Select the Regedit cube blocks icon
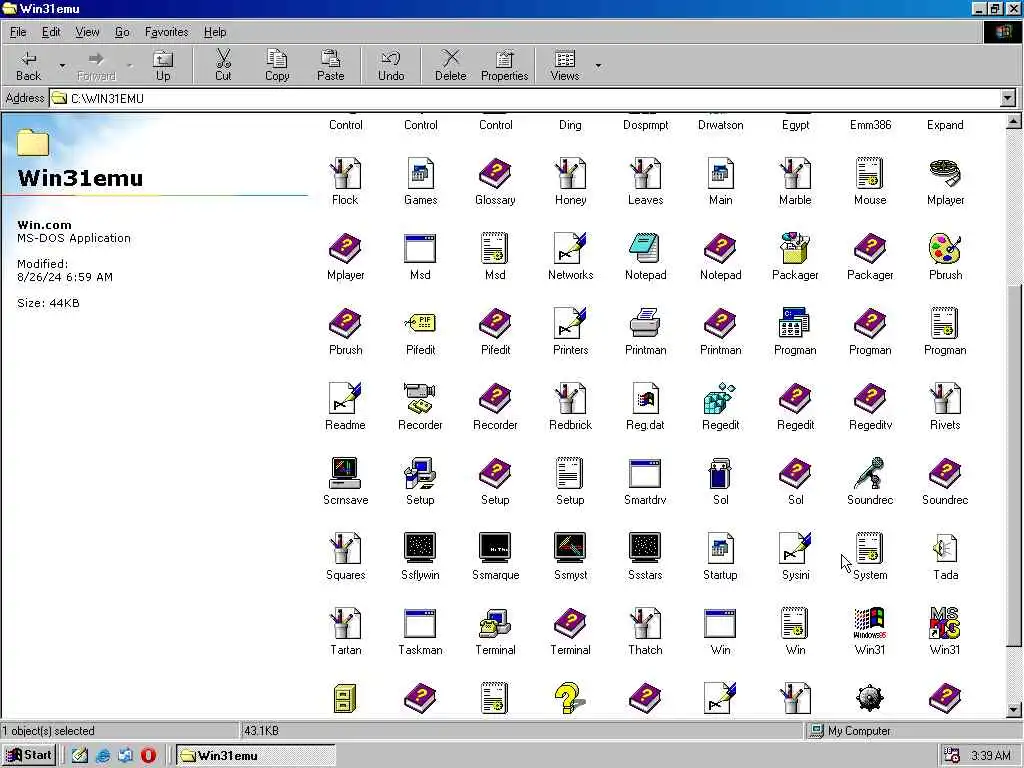Image resolution: width=1024 pixels, height=768 pixels. (x=720, y=399)
